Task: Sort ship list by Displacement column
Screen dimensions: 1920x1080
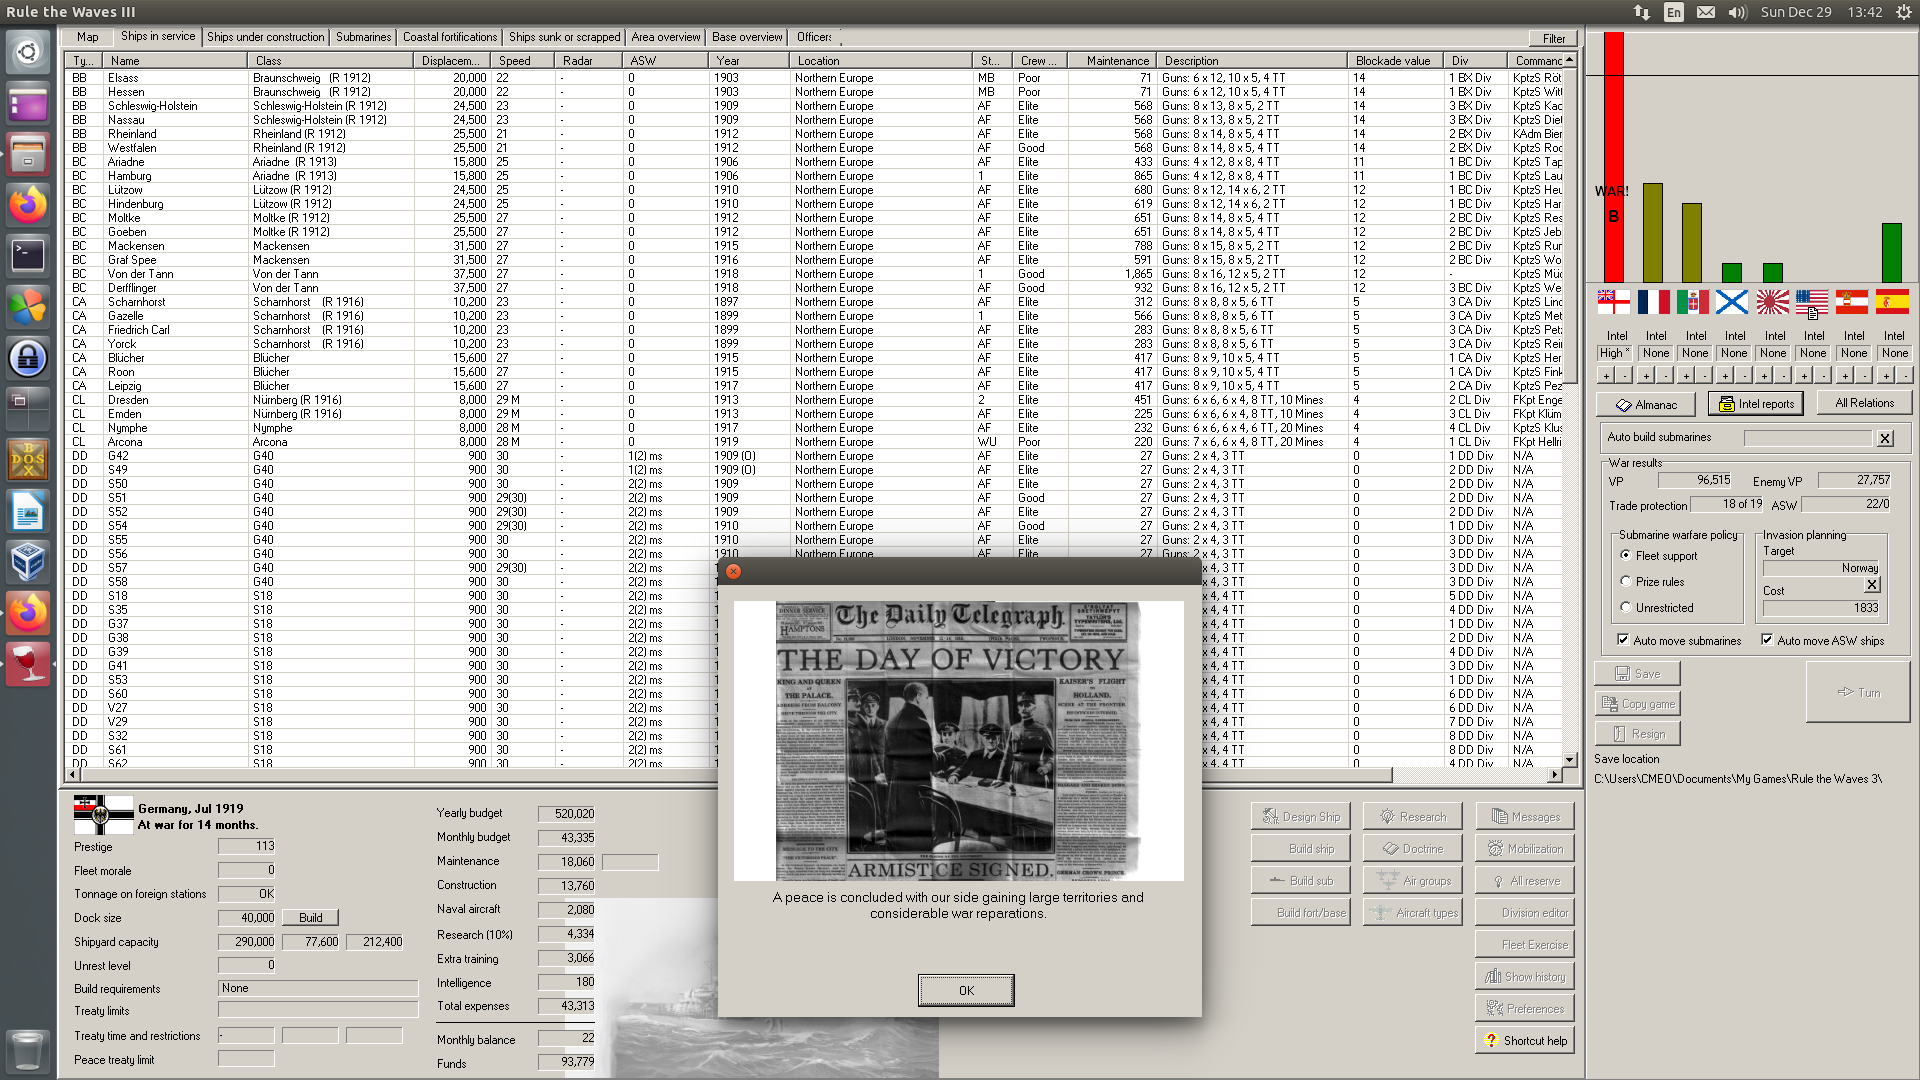Action: tap(453, 60)
